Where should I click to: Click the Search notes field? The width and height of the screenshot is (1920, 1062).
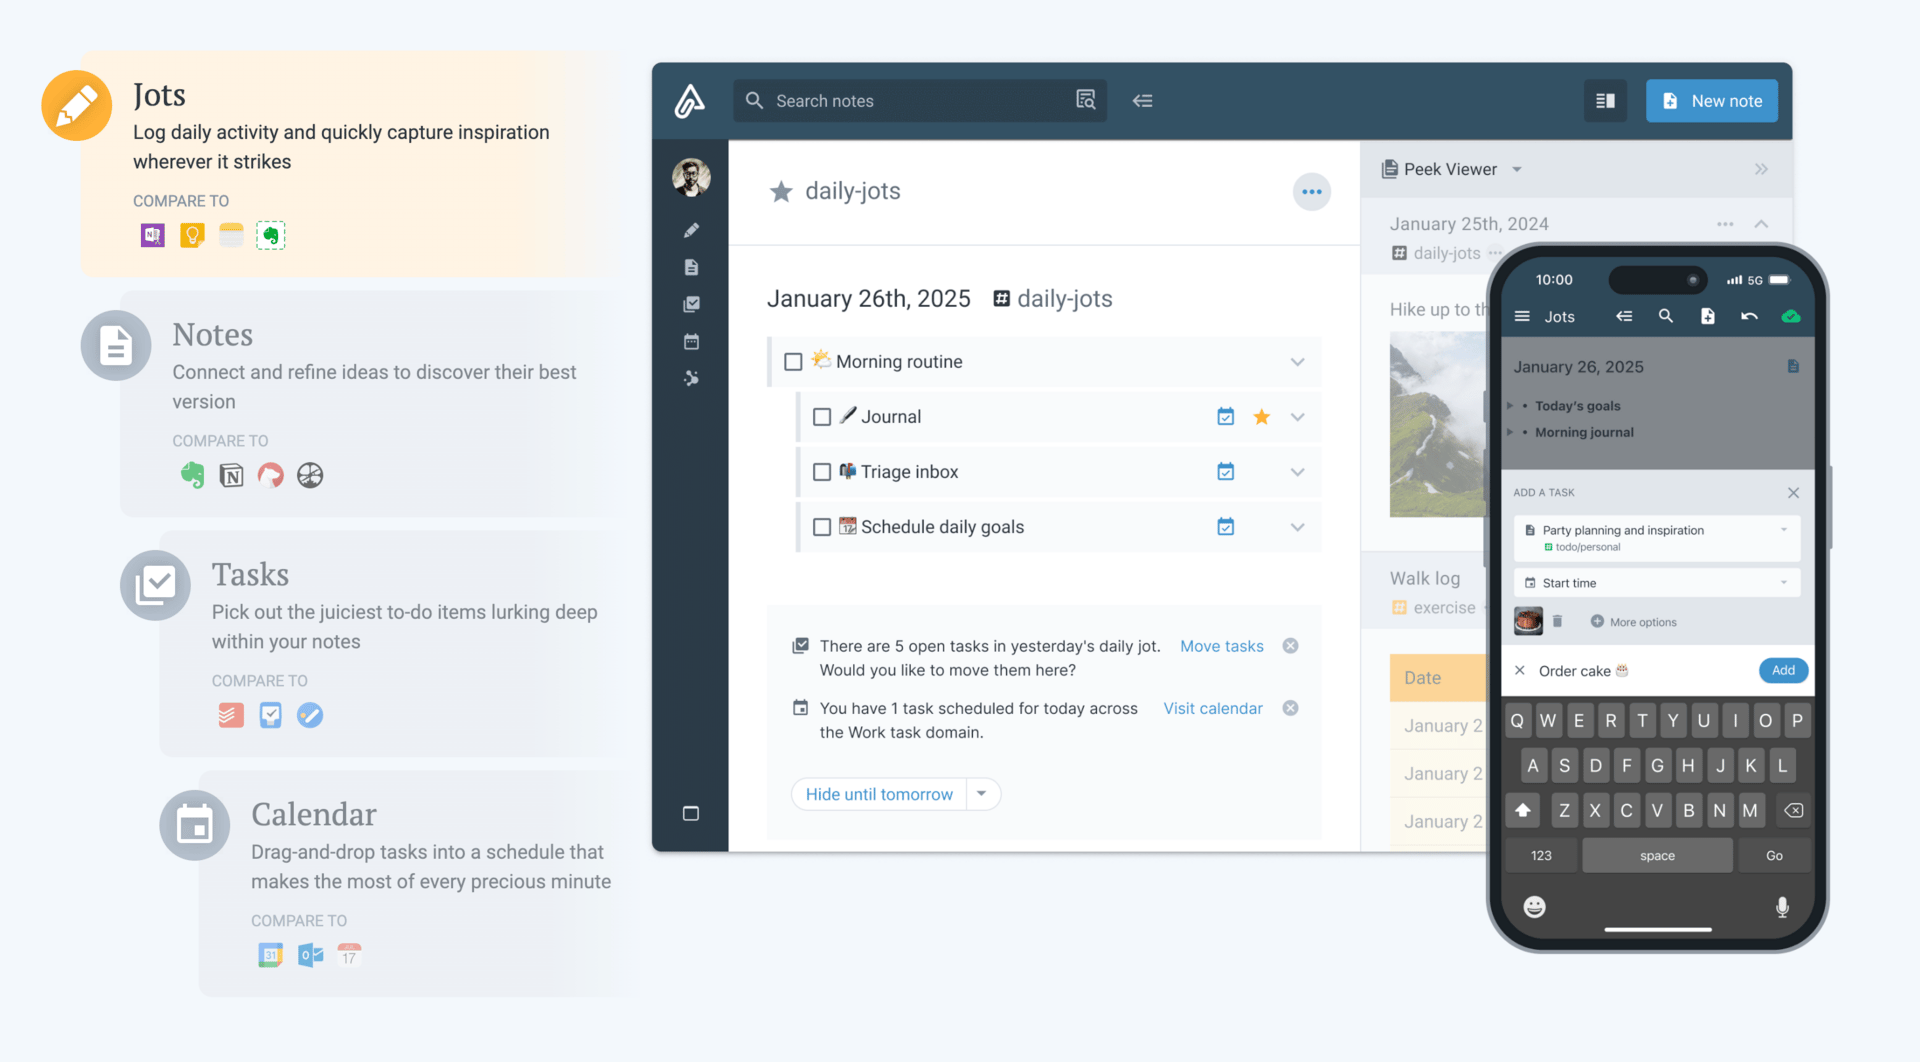click(x=919, y=101)
